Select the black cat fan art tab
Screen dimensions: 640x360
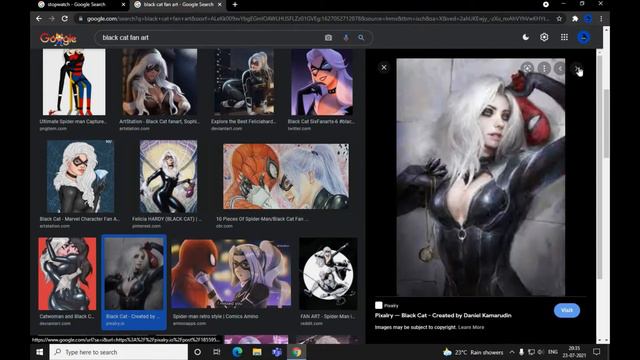click(x=179, y=4)
